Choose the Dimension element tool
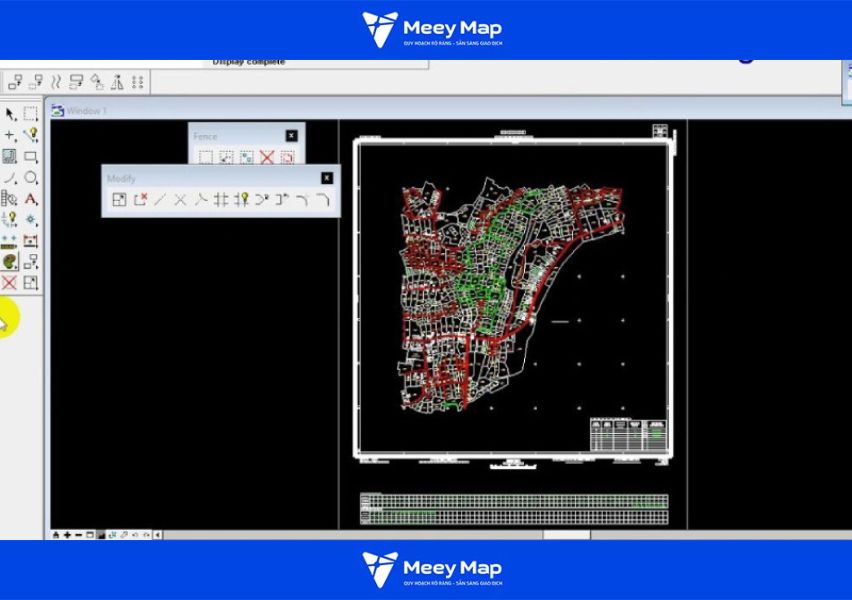Image resolution: width=852 pixels, height=600 pixels. (x=31, y=241)
